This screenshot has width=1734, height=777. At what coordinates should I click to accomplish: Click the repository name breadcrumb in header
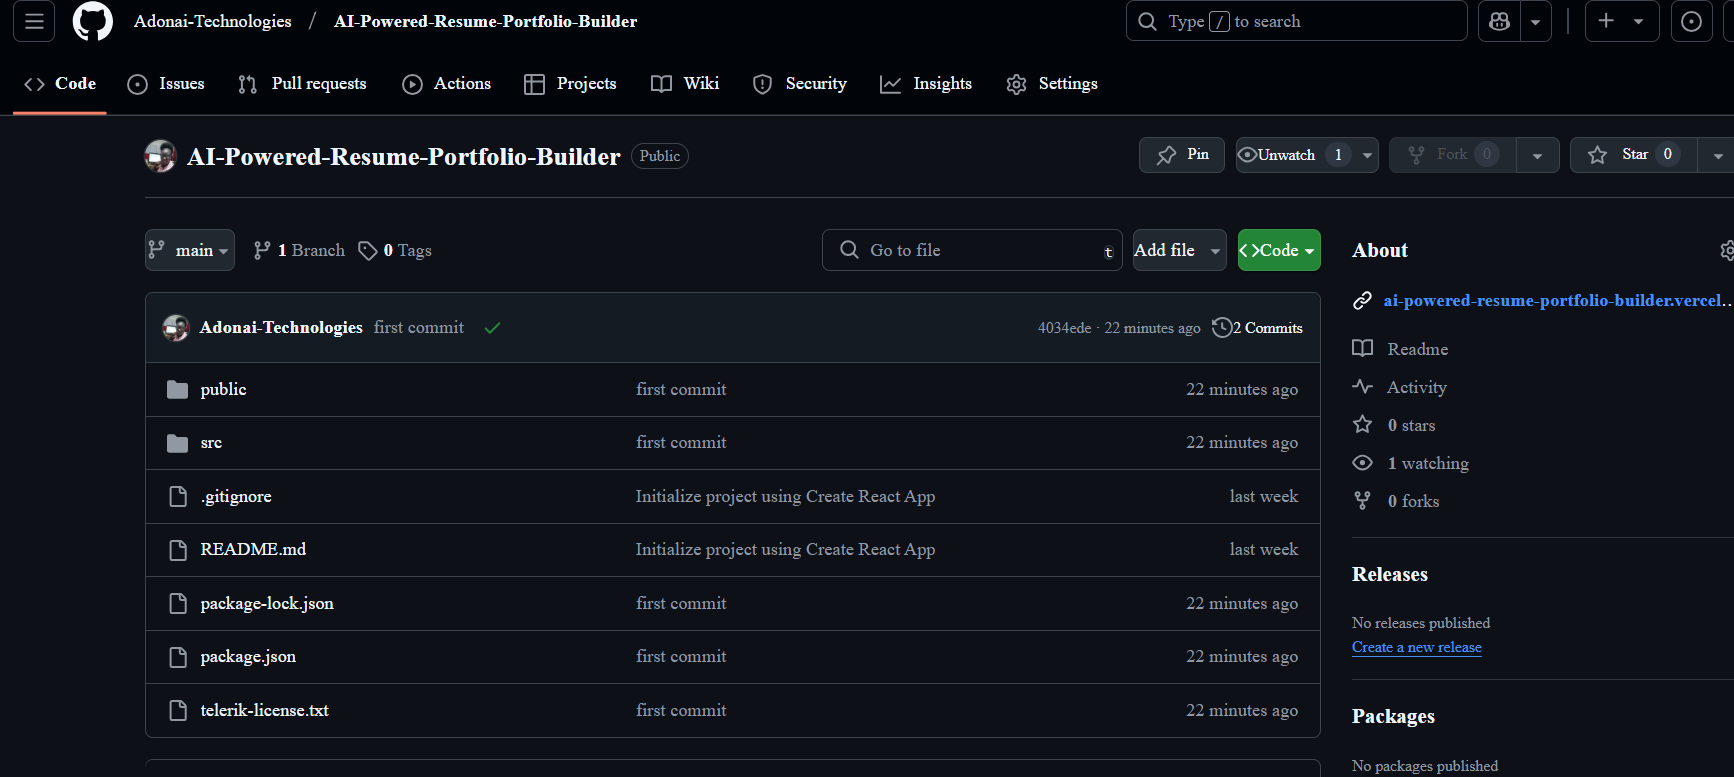(x=485, y=21)
